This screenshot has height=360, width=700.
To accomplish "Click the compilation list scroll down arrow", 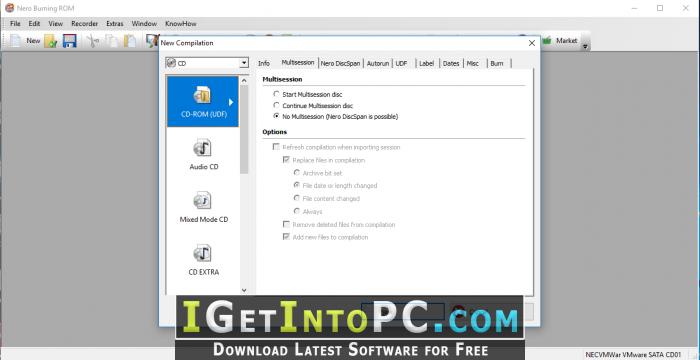I will pyautogui.click(x=244, y=290).
